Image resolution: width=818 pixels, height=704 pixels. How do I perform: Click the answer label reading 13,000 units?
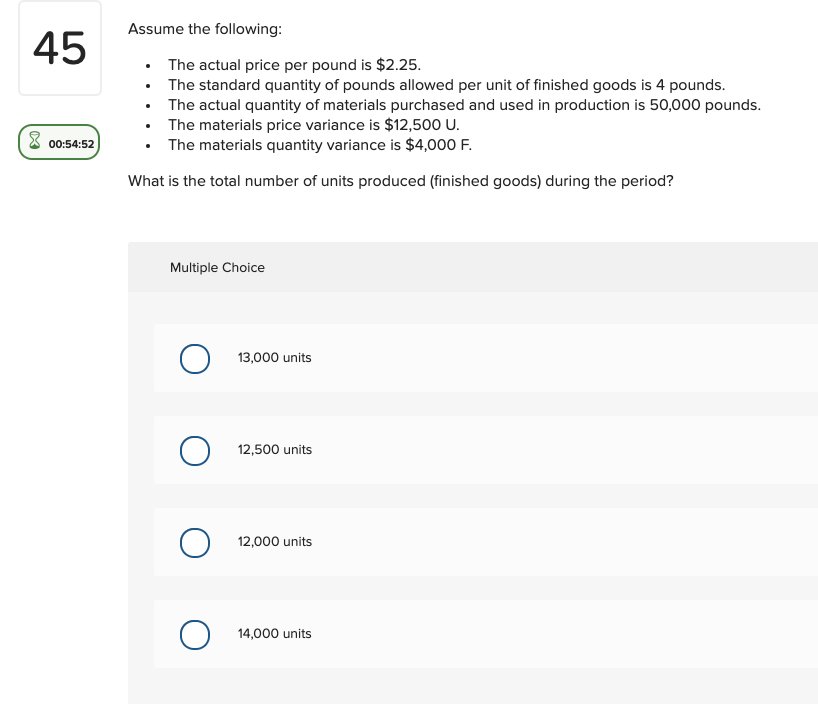point(274,358)
